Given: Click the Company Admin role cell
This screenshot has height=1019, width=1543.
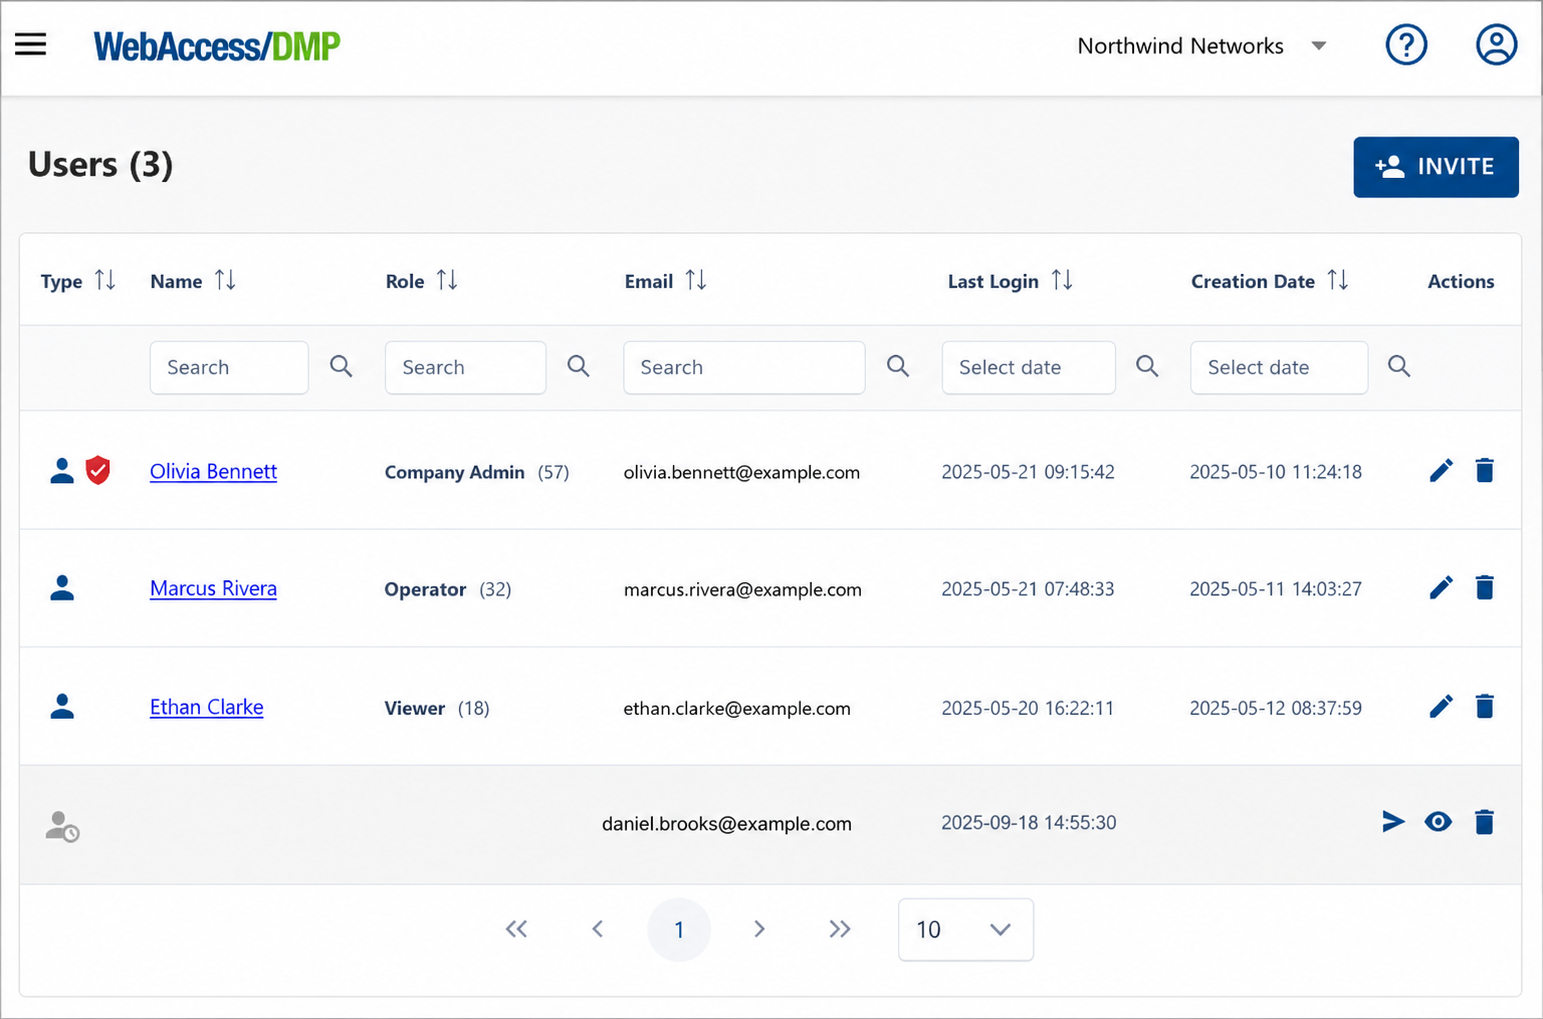Looking at the screenshot, I should [x=477, y=472].
